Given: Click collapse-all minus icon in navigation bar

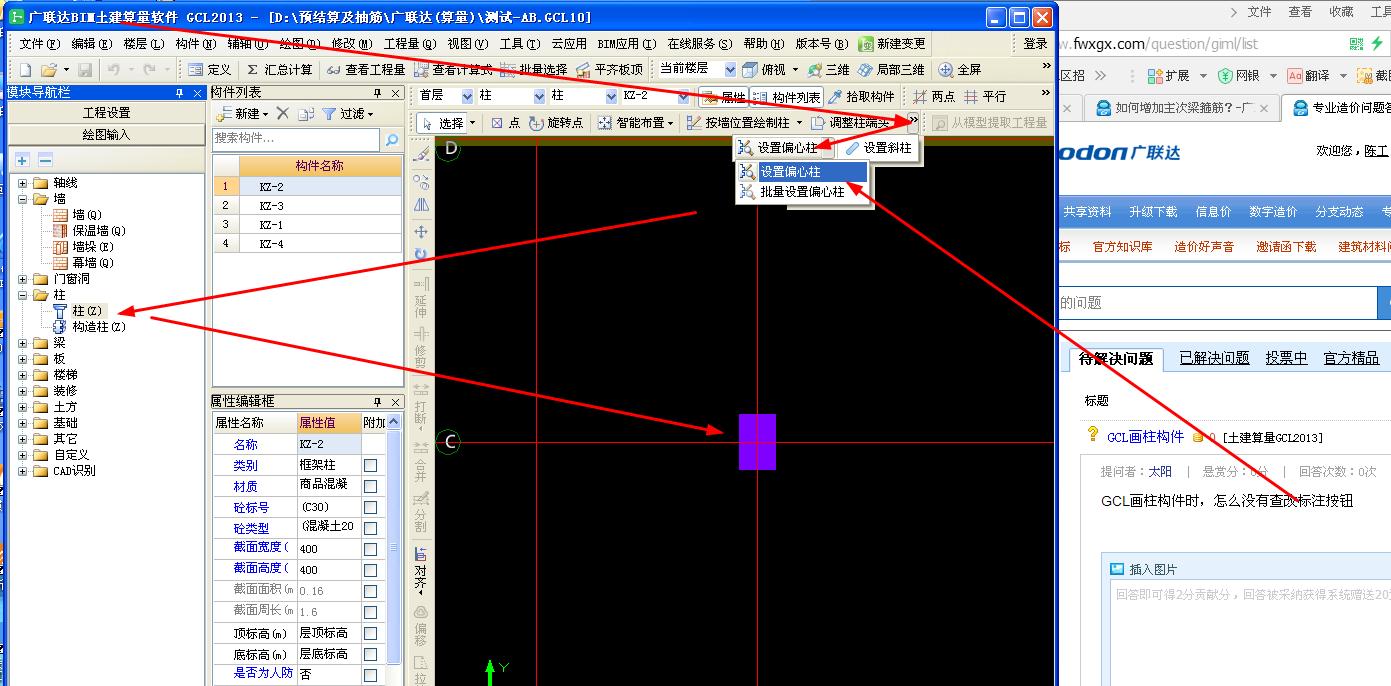Looking at the screenshot, I should (x=45, y=160).
